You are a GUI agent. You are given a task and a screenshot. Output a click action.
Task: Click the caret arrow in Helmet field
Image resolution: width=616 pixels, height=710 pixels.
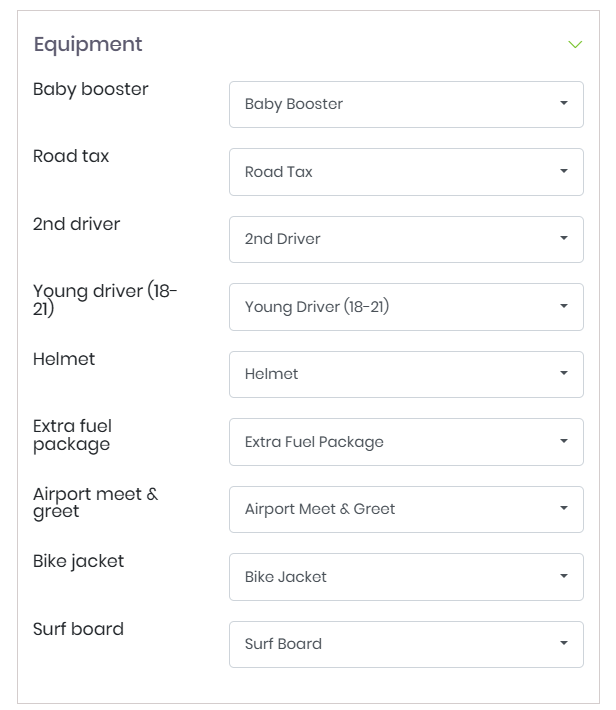pos(564,374)
